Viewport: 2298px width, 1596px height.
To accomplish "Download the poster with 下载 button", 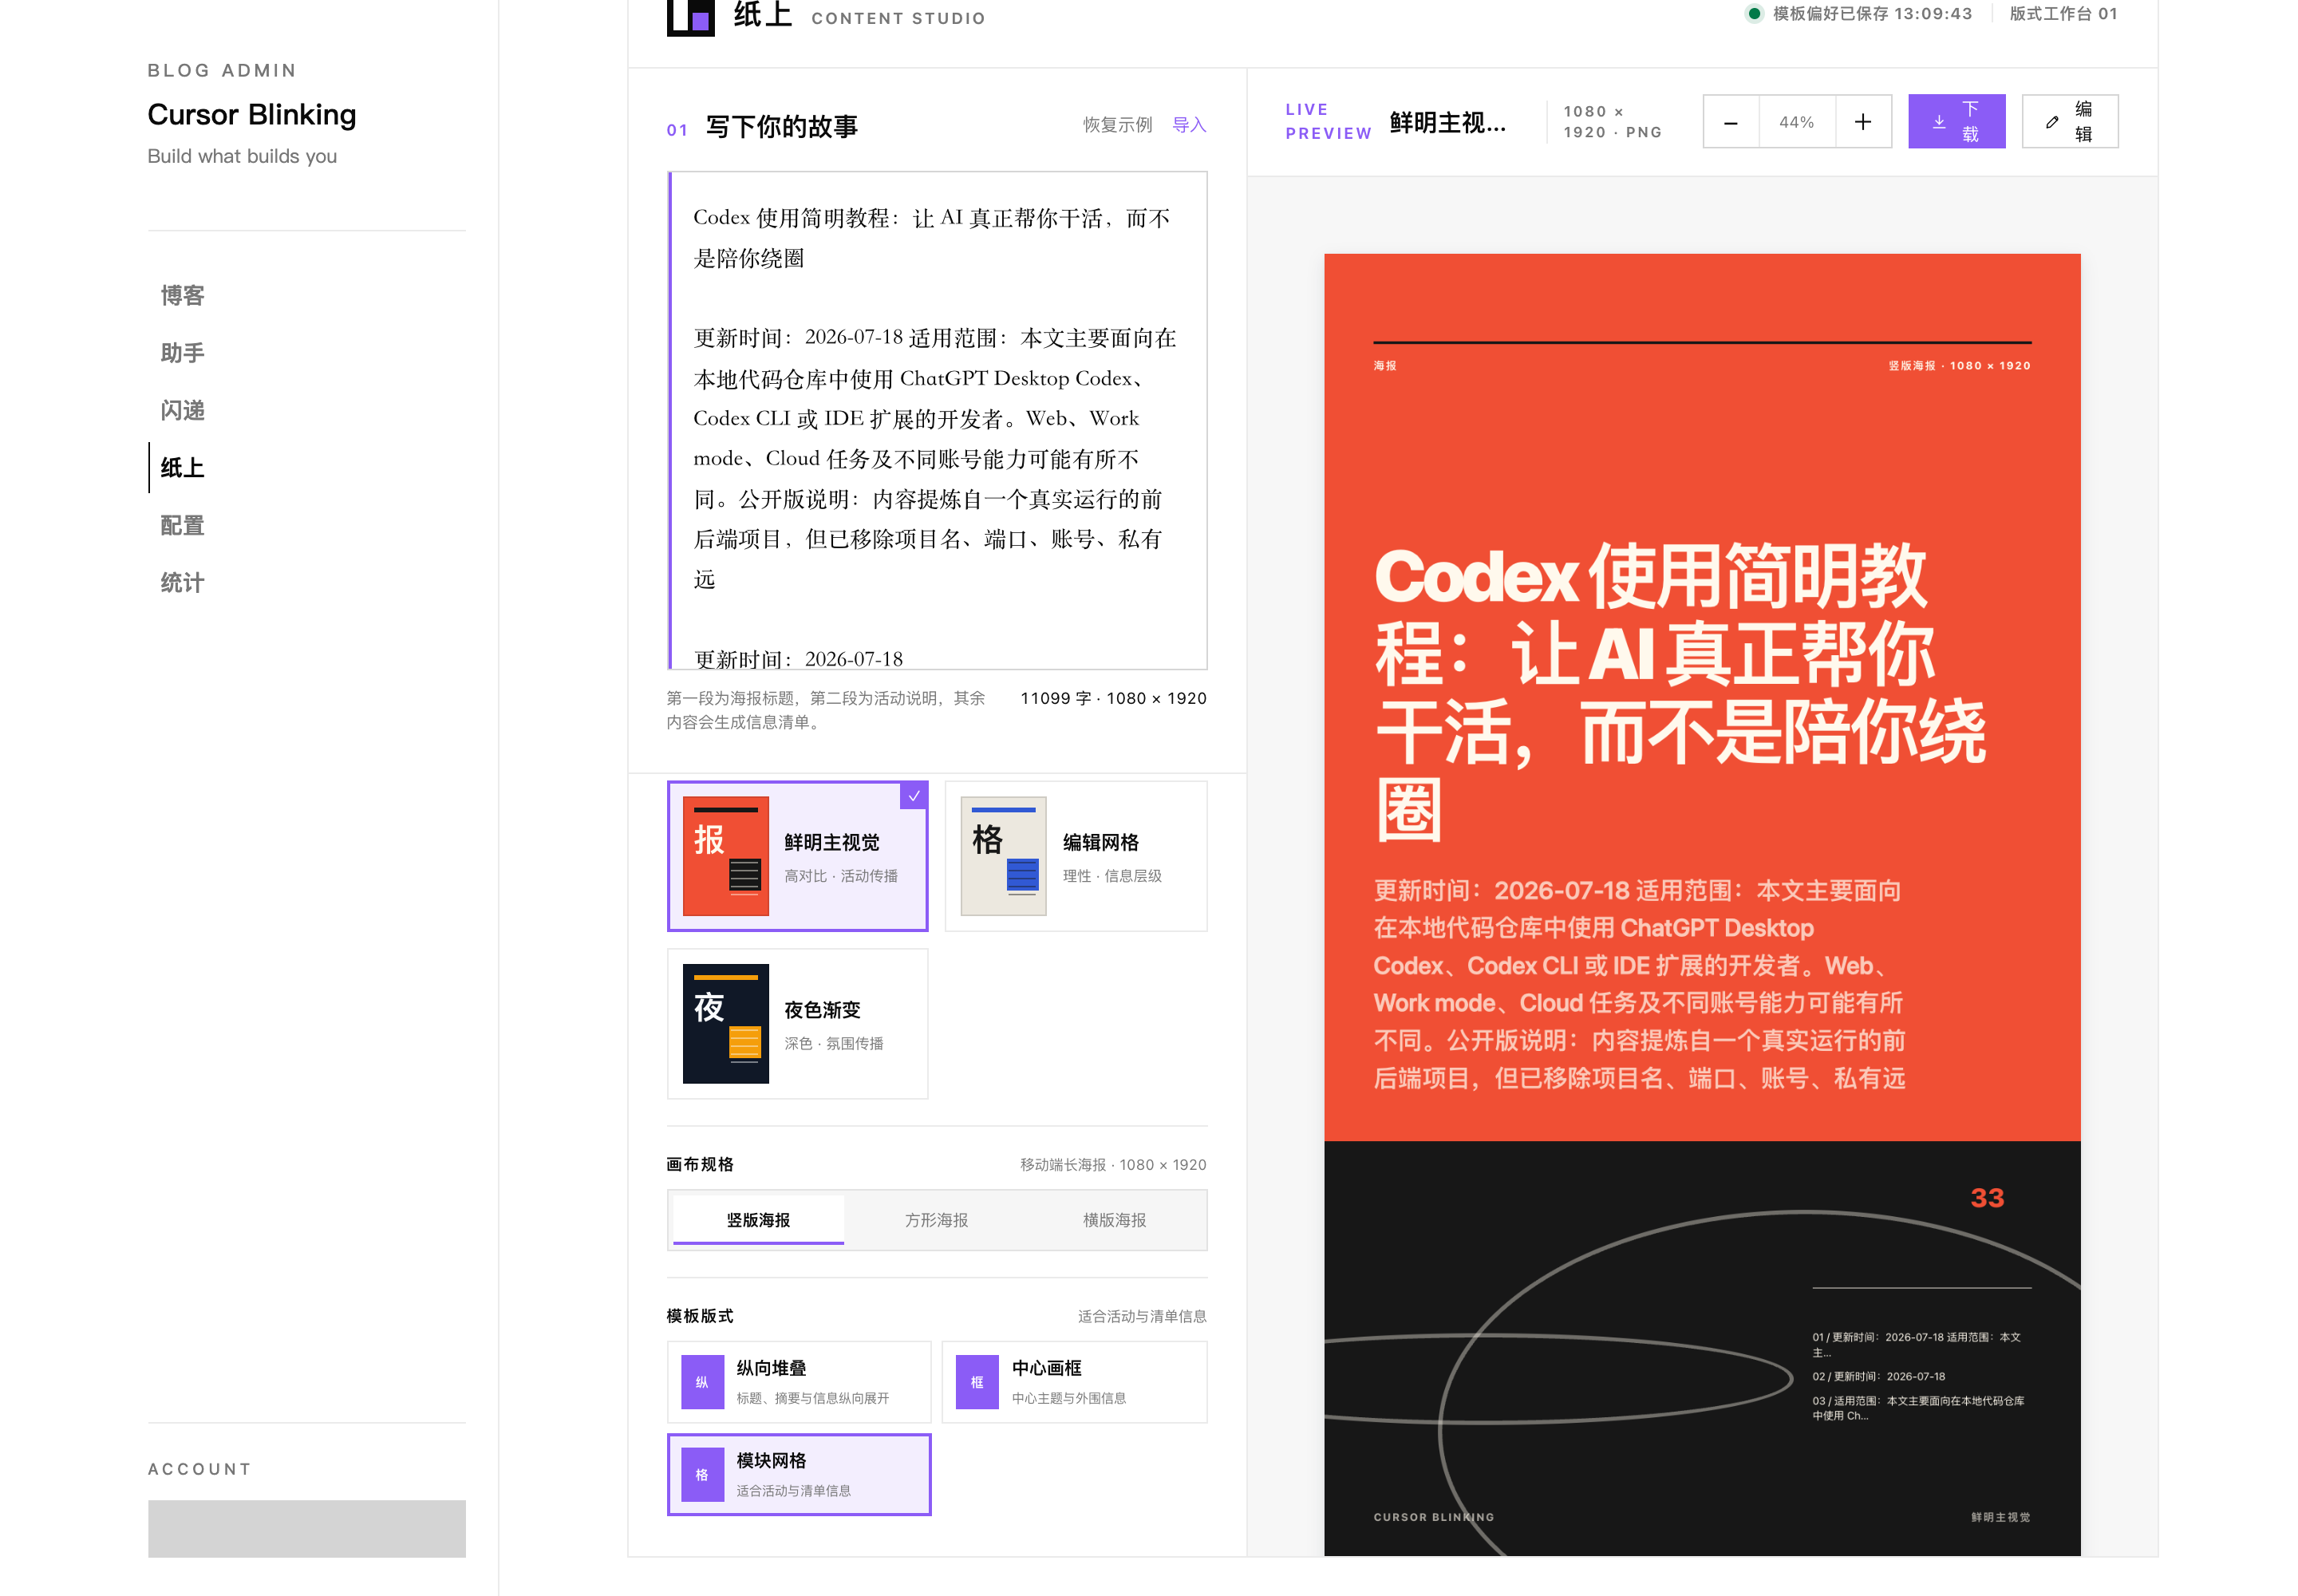I will pos(1956,122).
